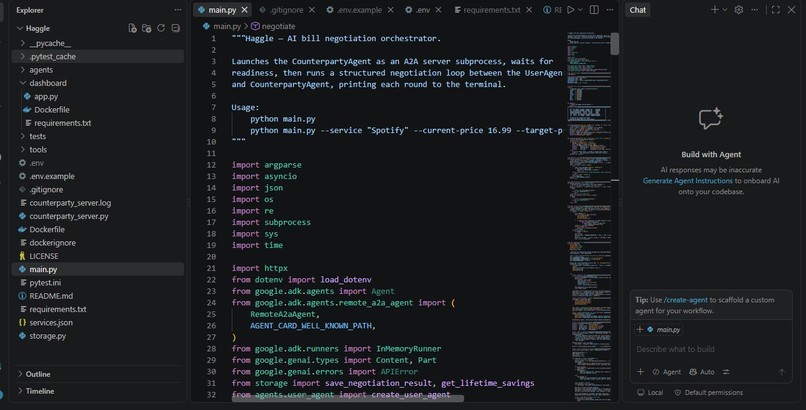Open chat settings gear
This screenshot has height=410, width=806.
(x=739, y=10)
